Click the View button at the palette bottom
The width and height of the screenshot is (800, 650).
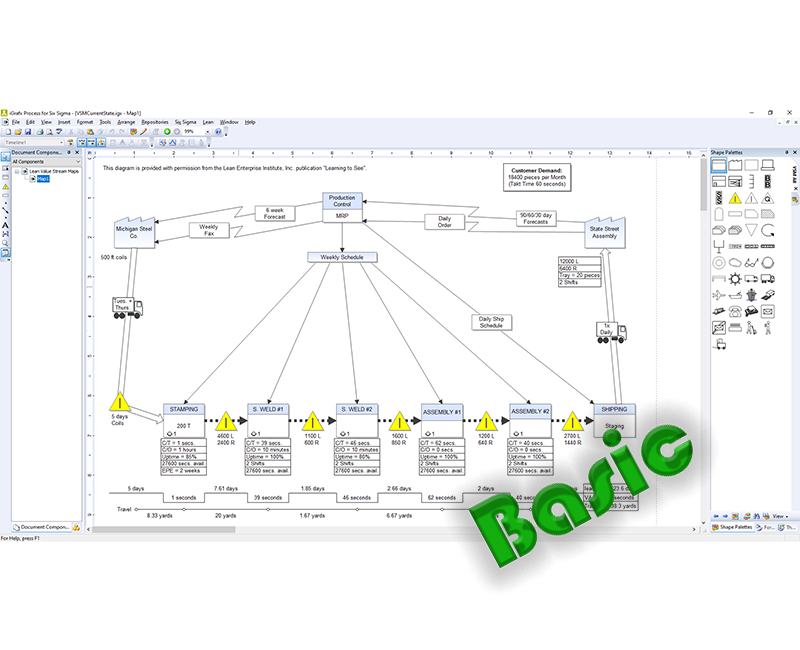click(x=778, y=516)
